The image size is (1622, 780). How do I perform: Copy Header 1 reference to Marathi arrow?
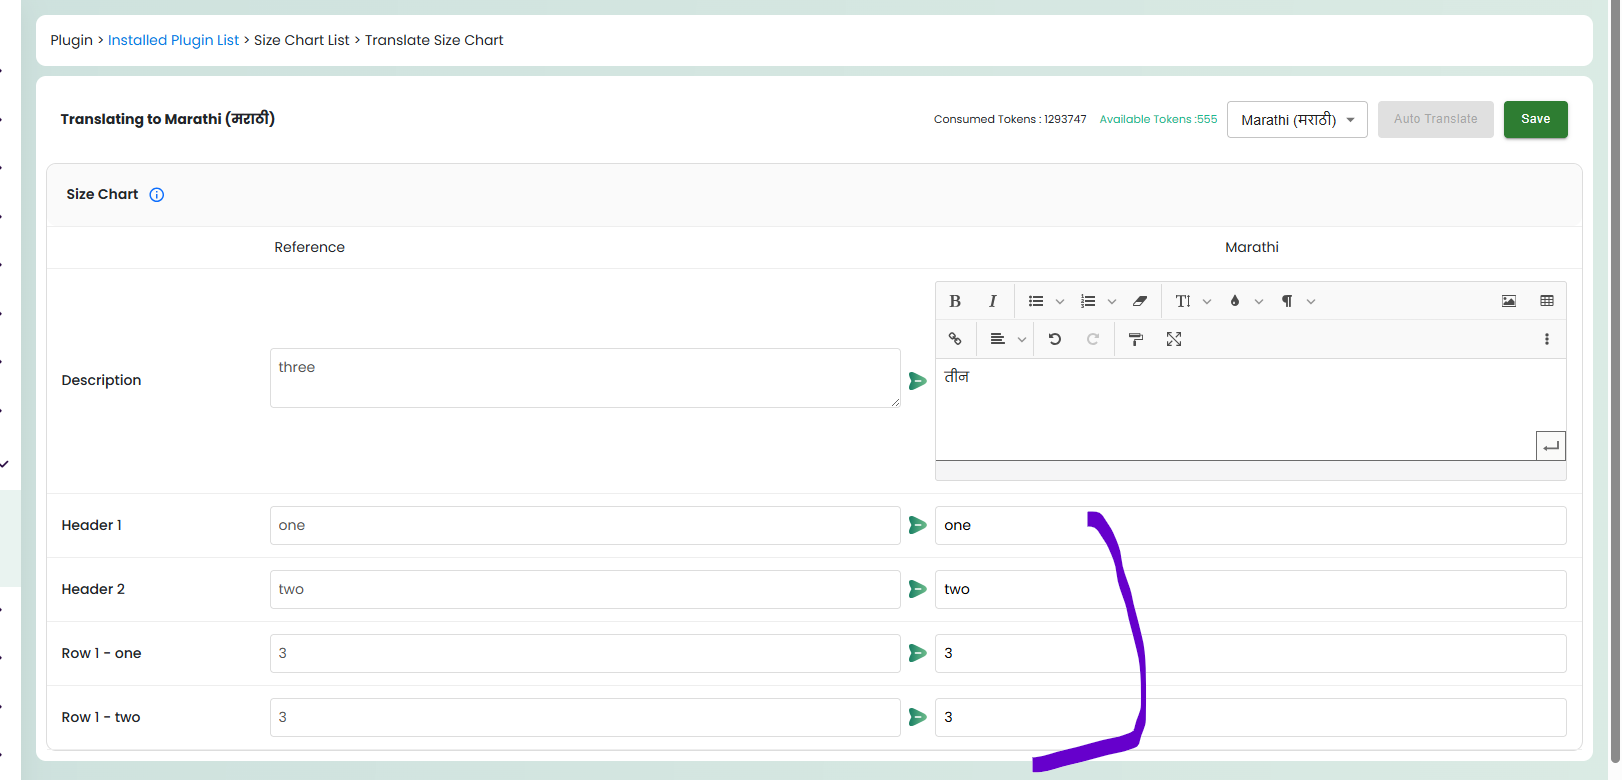click(x=917, y=525)
